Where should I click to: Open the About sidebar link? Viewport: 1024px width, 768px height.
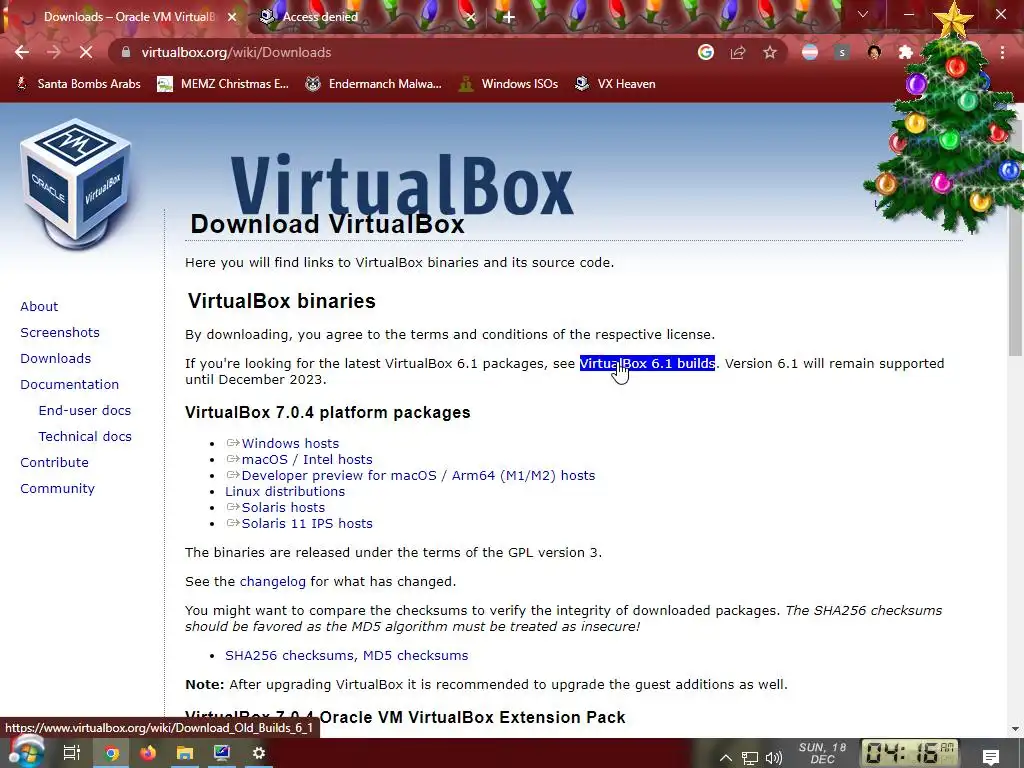39,306
